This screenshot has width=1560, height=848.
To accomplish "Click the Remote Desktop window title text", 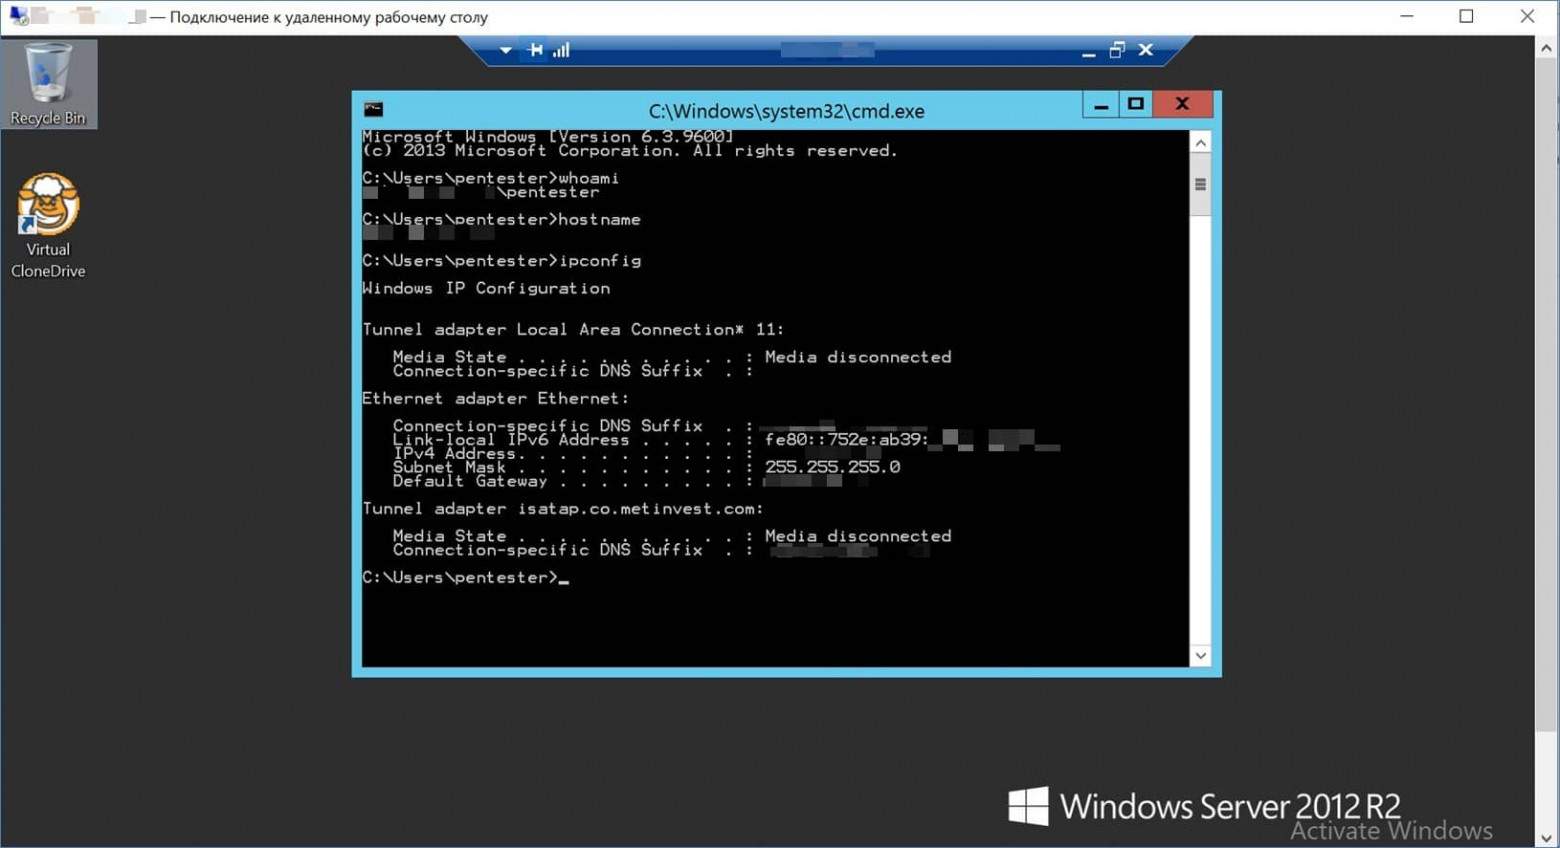I will coord(329,17).
